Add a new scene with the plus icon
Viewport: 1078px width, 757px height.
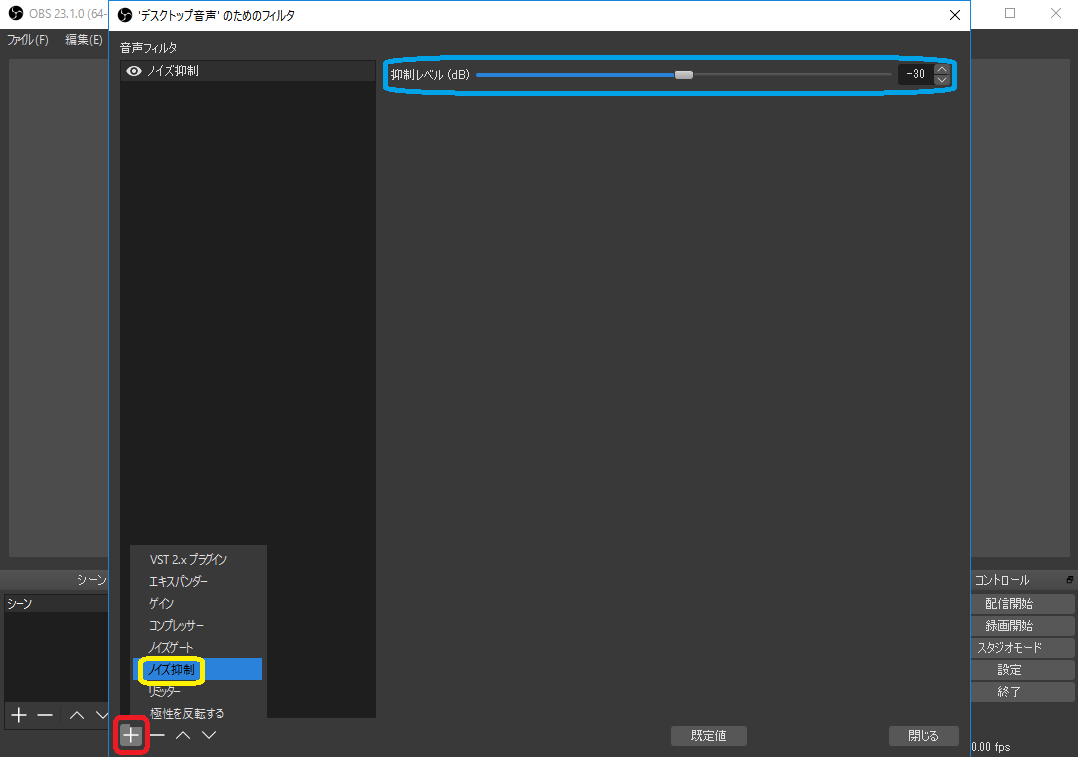18,715
